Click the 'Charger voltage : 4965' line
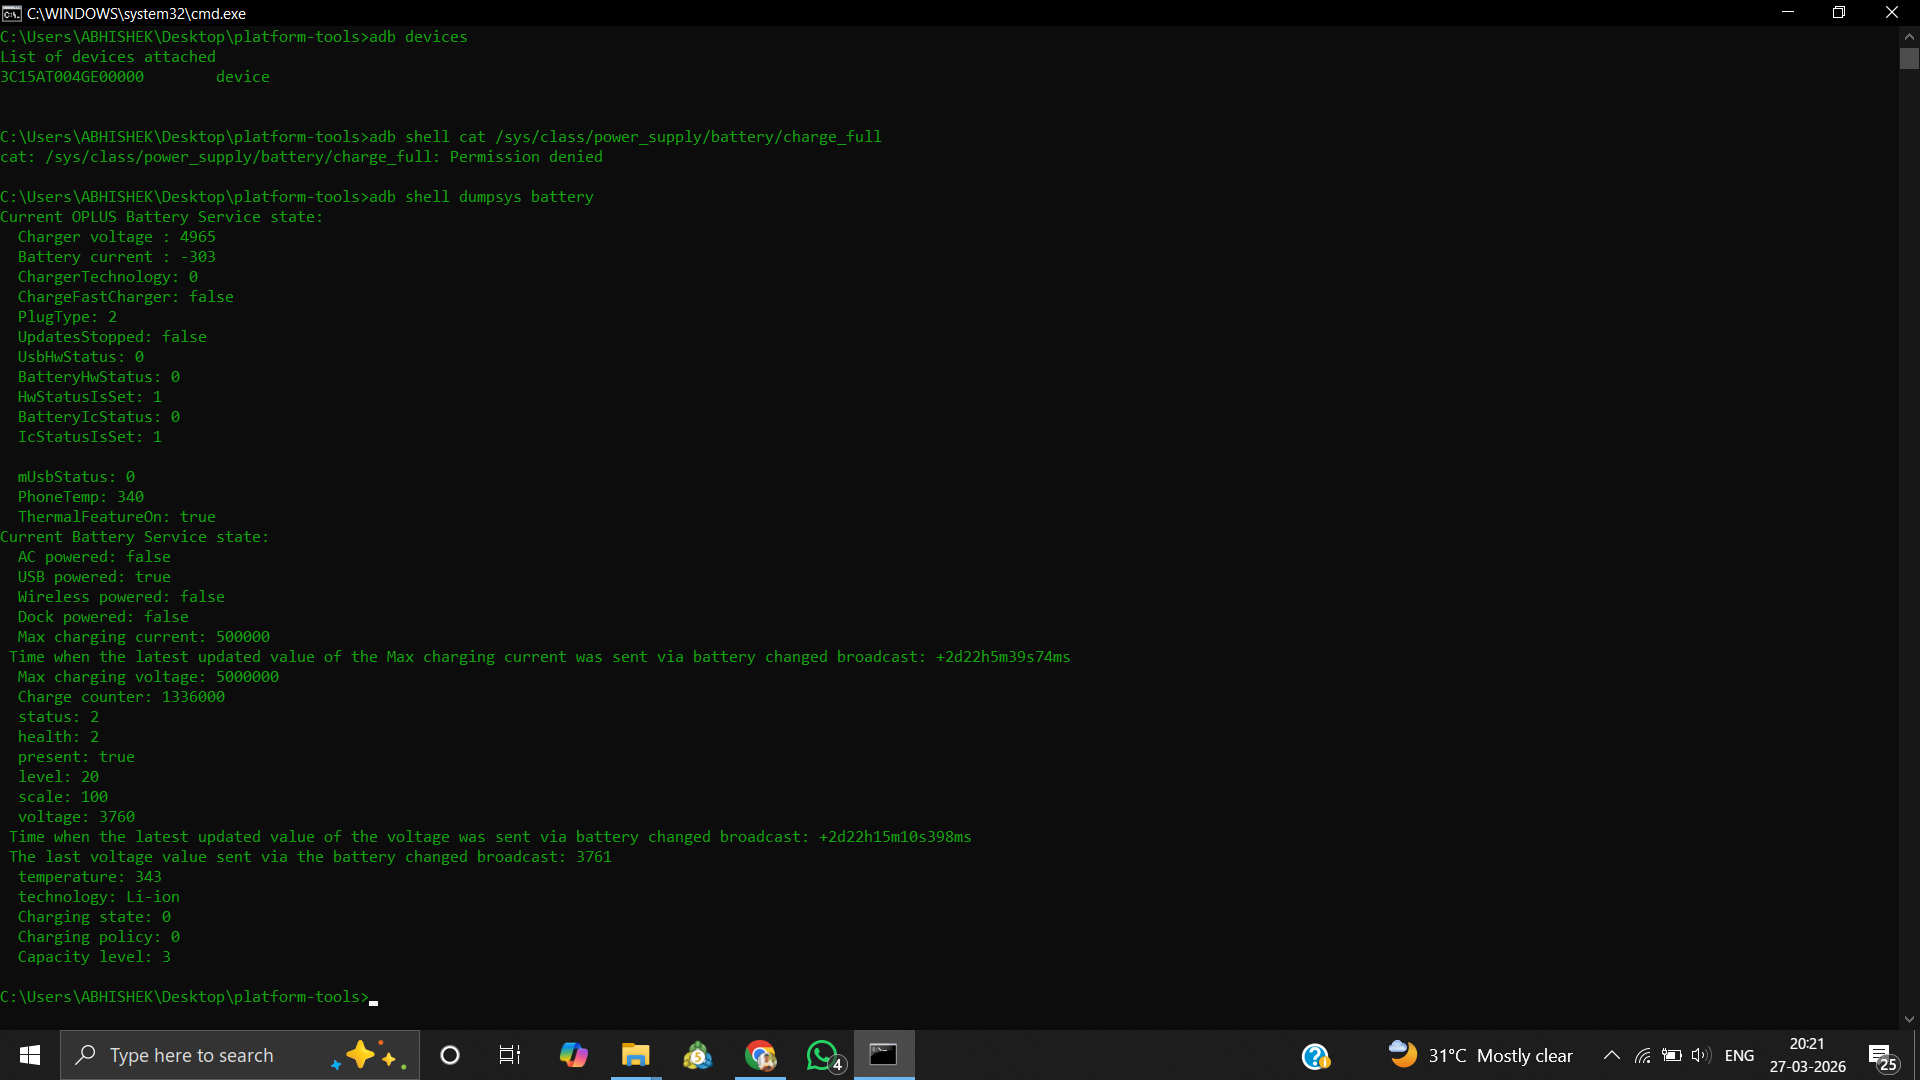The image size is (1920, 1080). (x=116, y=237)
